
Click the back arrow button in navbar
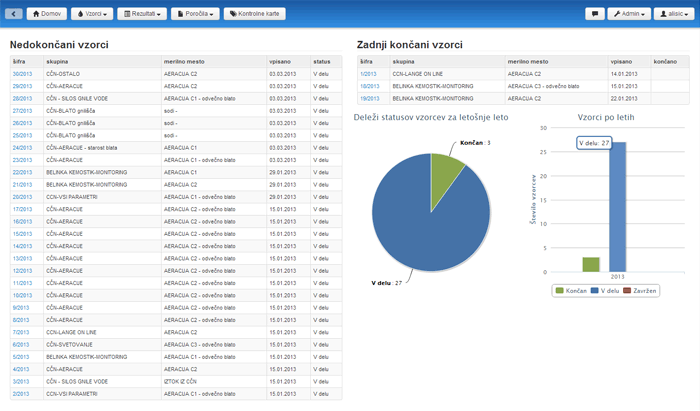13,14
